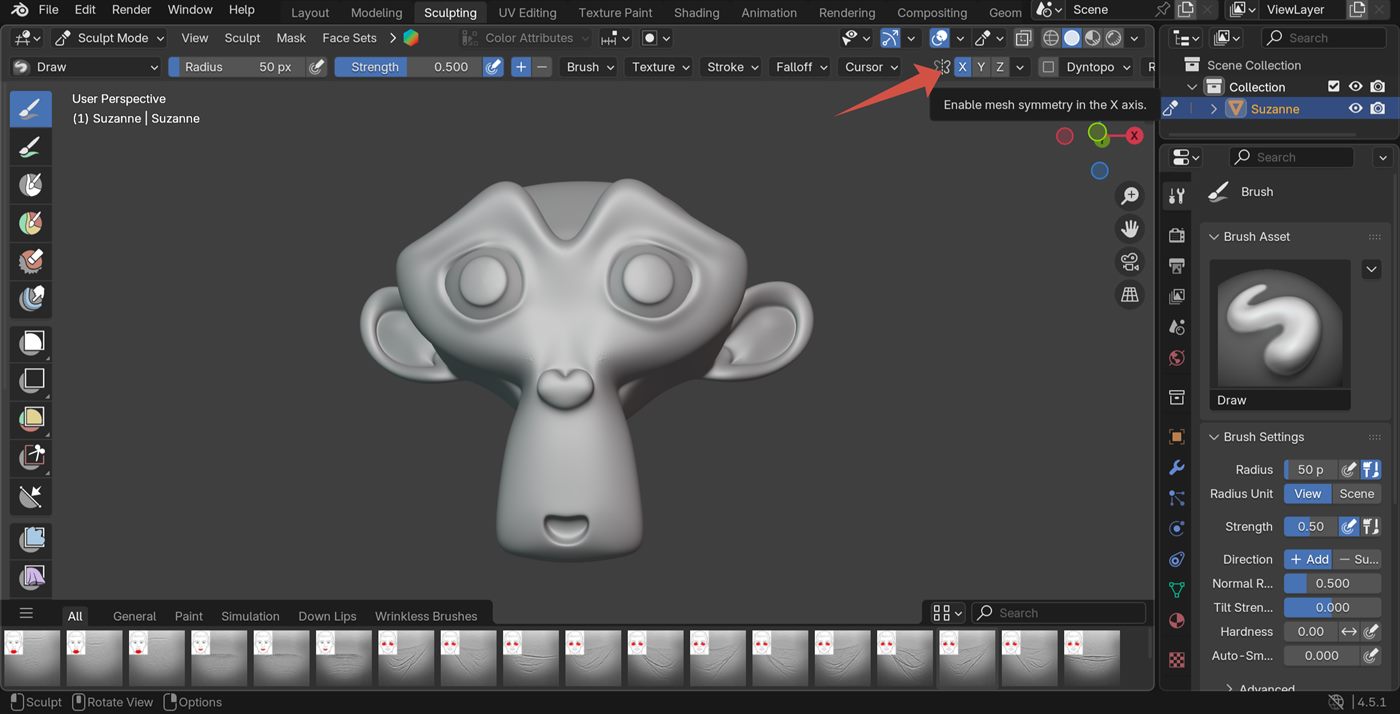Open the Sculpt Mode dropdown
The width and height of the screenshot is (1400, 714).
pos(108,38)
